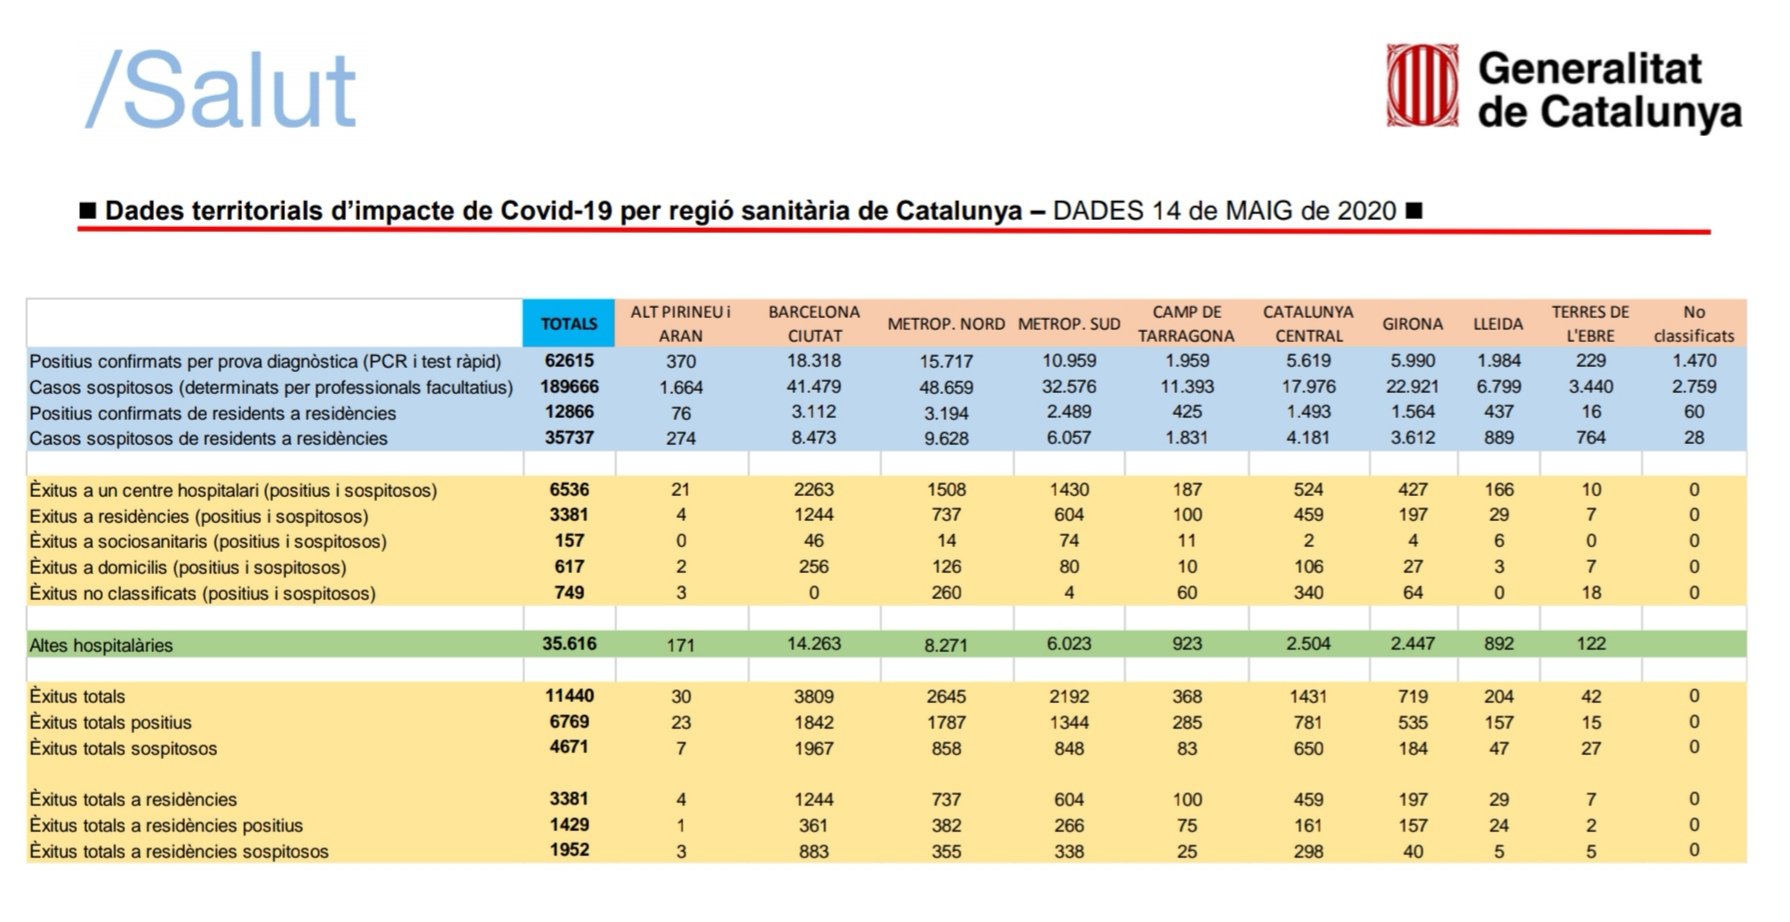Click the 'Positius confirmats per prova diagnòstica' row label

coord(265,361)
